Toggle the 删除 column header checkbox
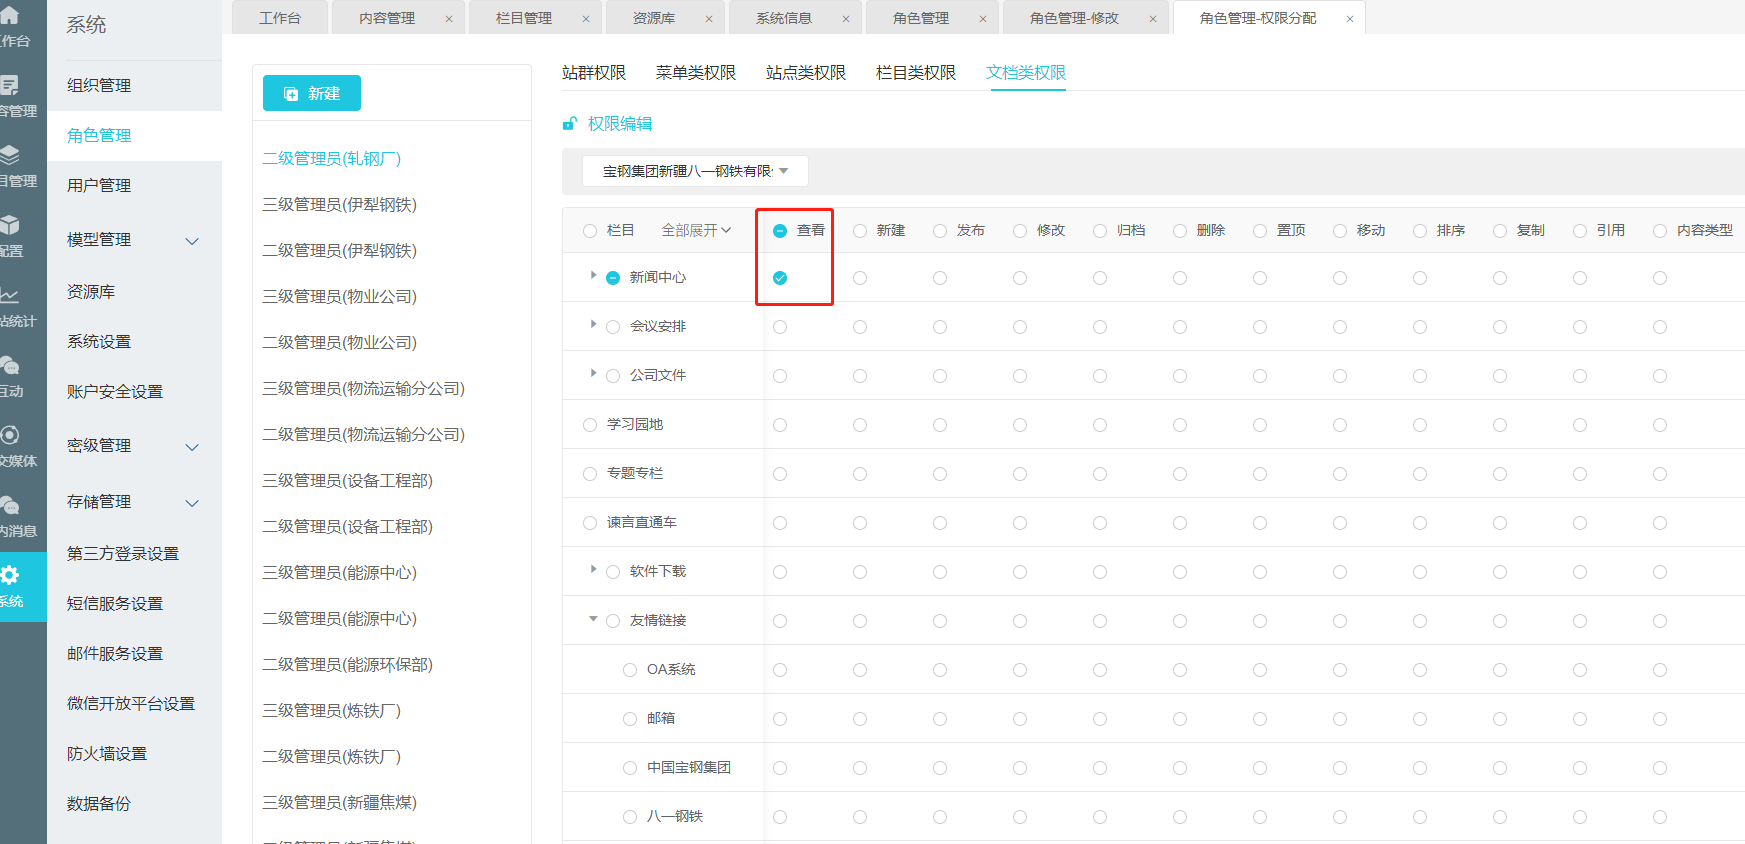Viewport: 1745px width, 844px height. [x=1180, y=231]
